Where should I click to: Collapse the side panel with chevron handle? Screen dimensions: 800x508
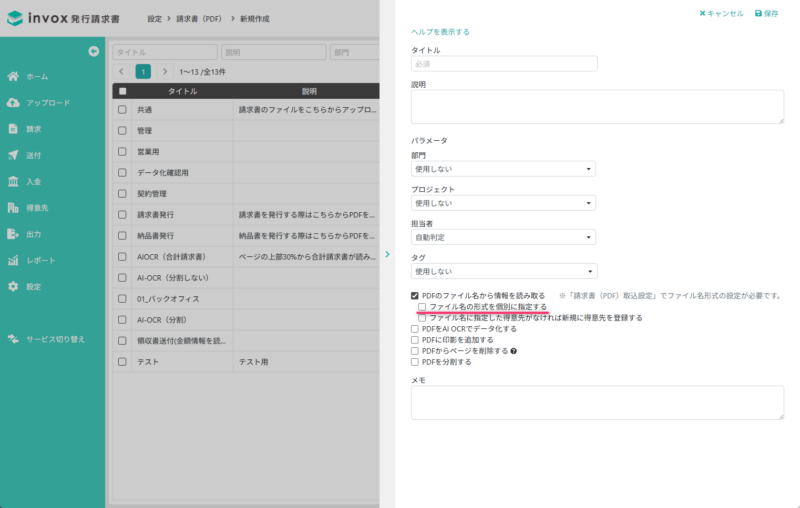[x=387, y=254]
